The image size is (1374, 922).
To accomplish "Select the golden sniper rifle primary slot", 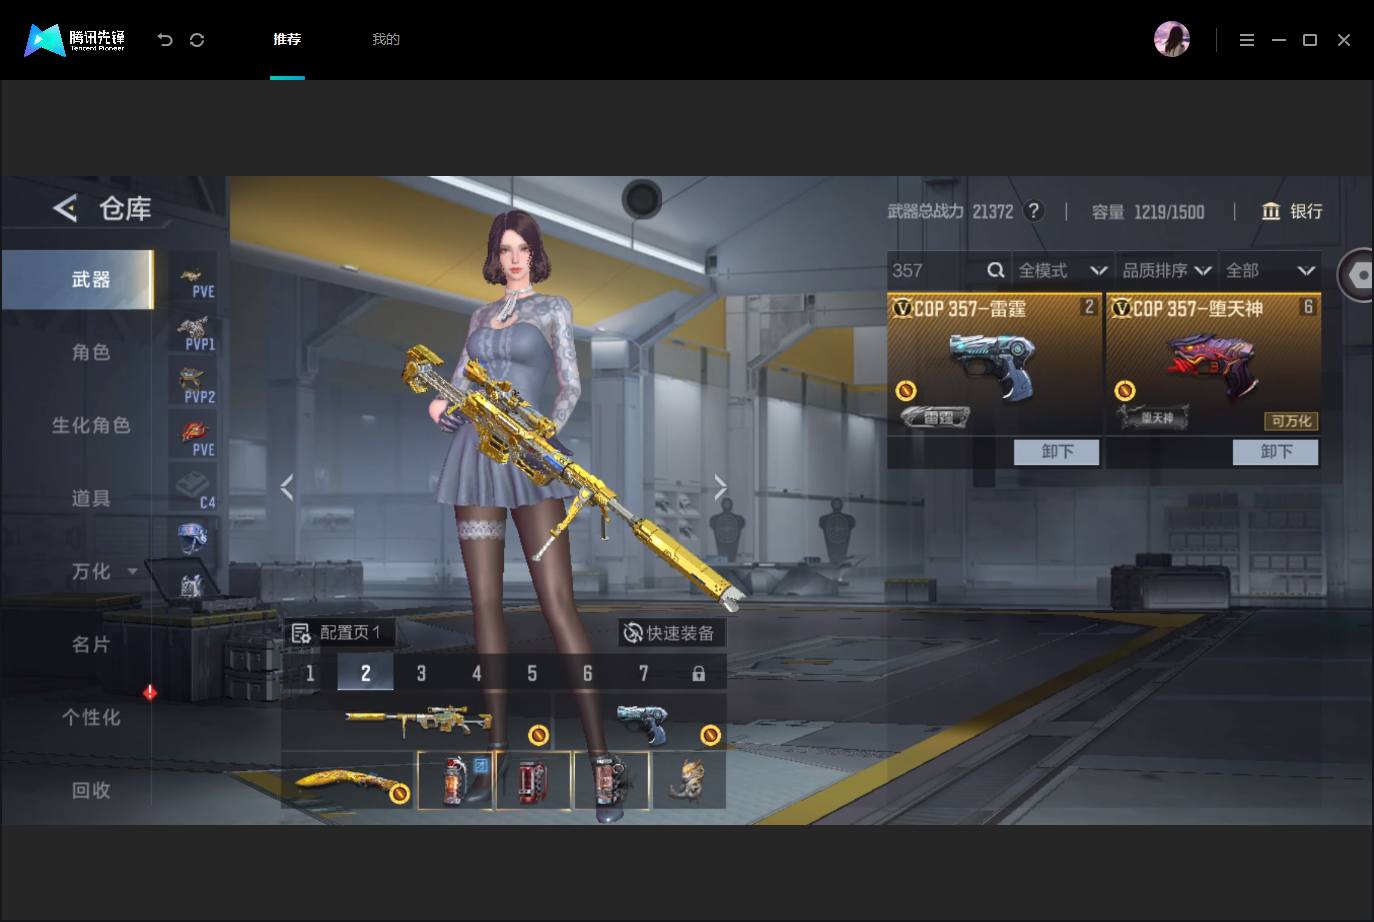I will click(418, 721).
